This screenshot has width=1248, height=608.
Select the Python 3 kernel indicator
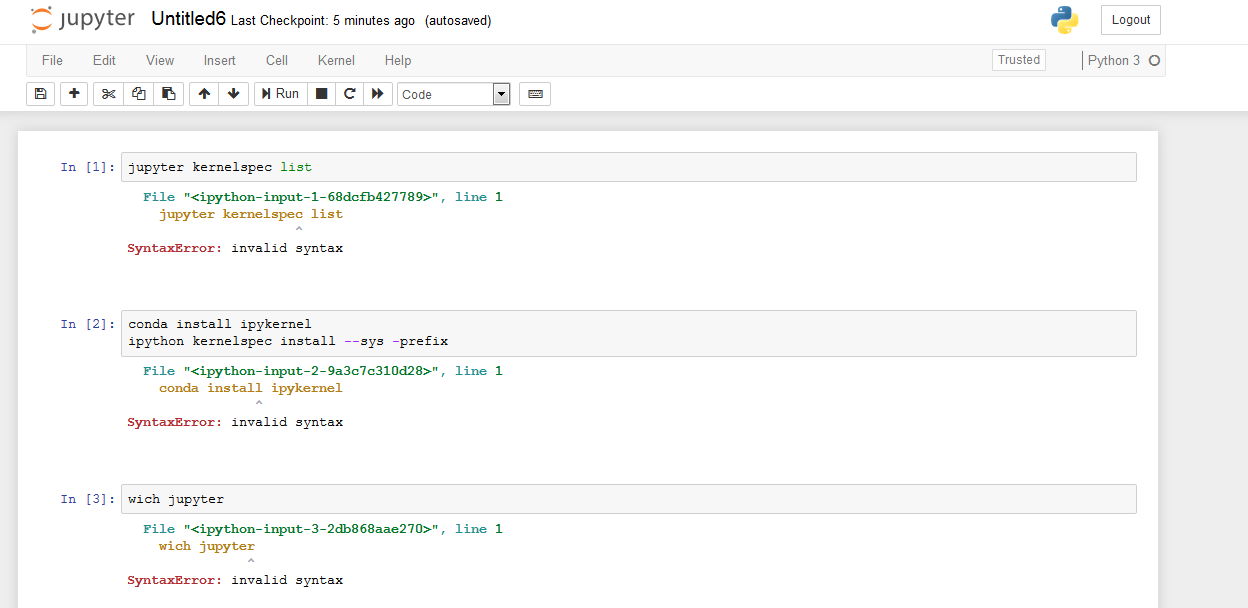point(1117,59)
